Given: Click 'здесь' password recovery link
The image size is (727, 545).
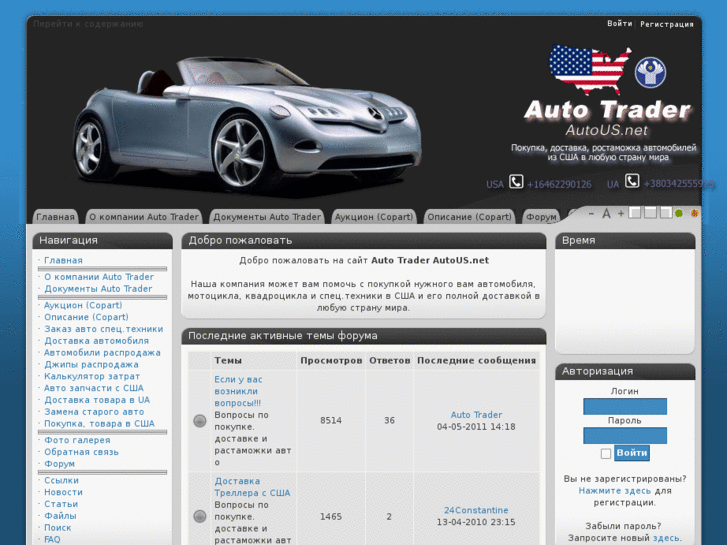Looking at the screenshot, I should click(x=667, y=538).
